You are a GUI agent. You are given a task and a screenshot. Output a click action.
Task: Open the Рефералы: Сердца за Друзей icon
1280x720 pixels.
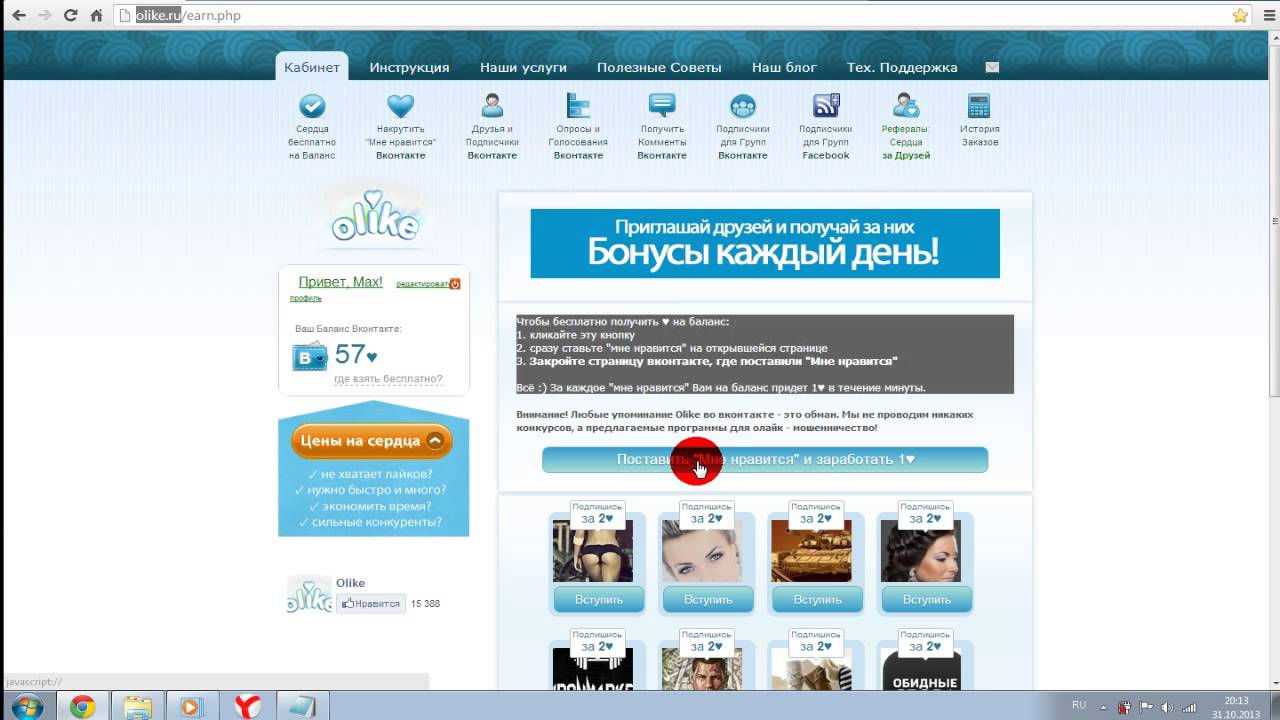pyautogui.click(x=906, y=106)
